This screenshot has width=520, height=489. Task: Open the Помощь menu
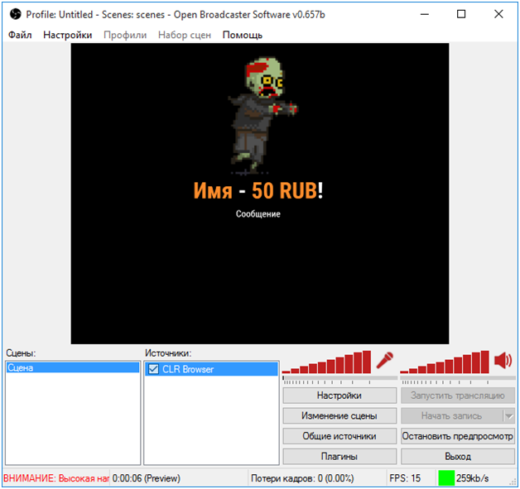click(x=242, y=35)
